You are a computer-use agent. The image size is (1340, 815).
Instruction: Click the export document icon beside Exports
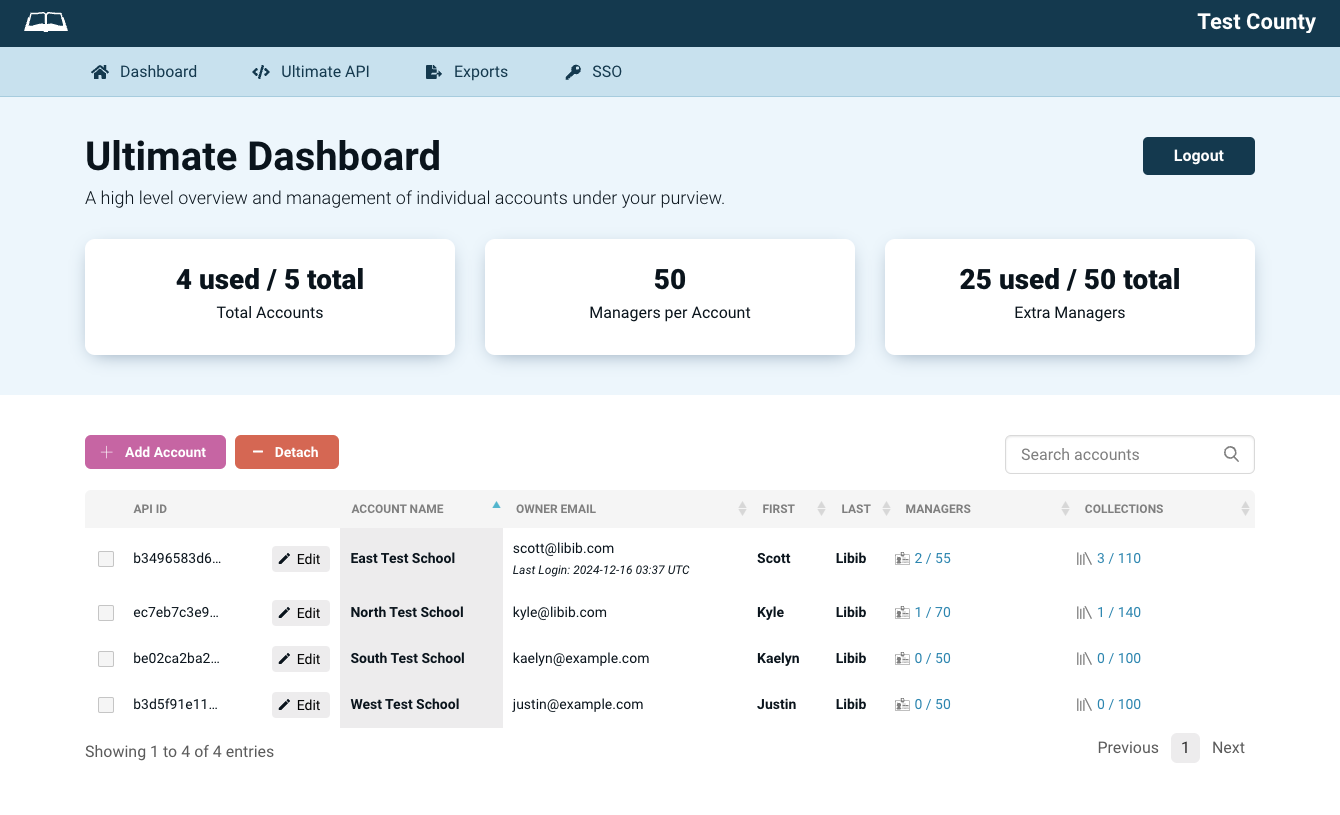432,71
